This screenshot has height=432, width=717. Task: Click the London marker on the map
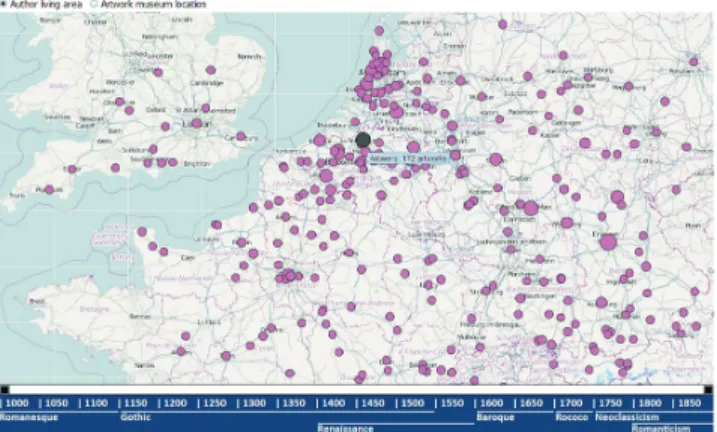pyautogui.click(x=197, y=123)
